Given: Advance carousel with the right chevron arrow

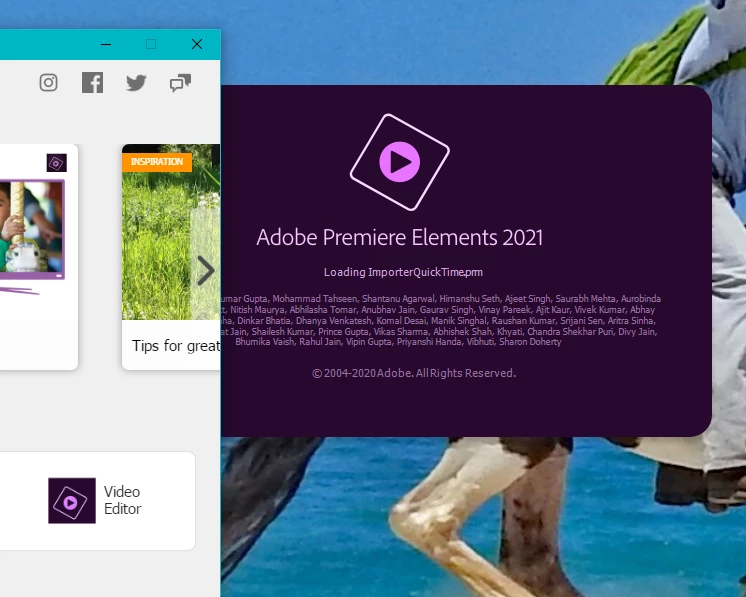Looking at the screenshot, I should (206, 271).
